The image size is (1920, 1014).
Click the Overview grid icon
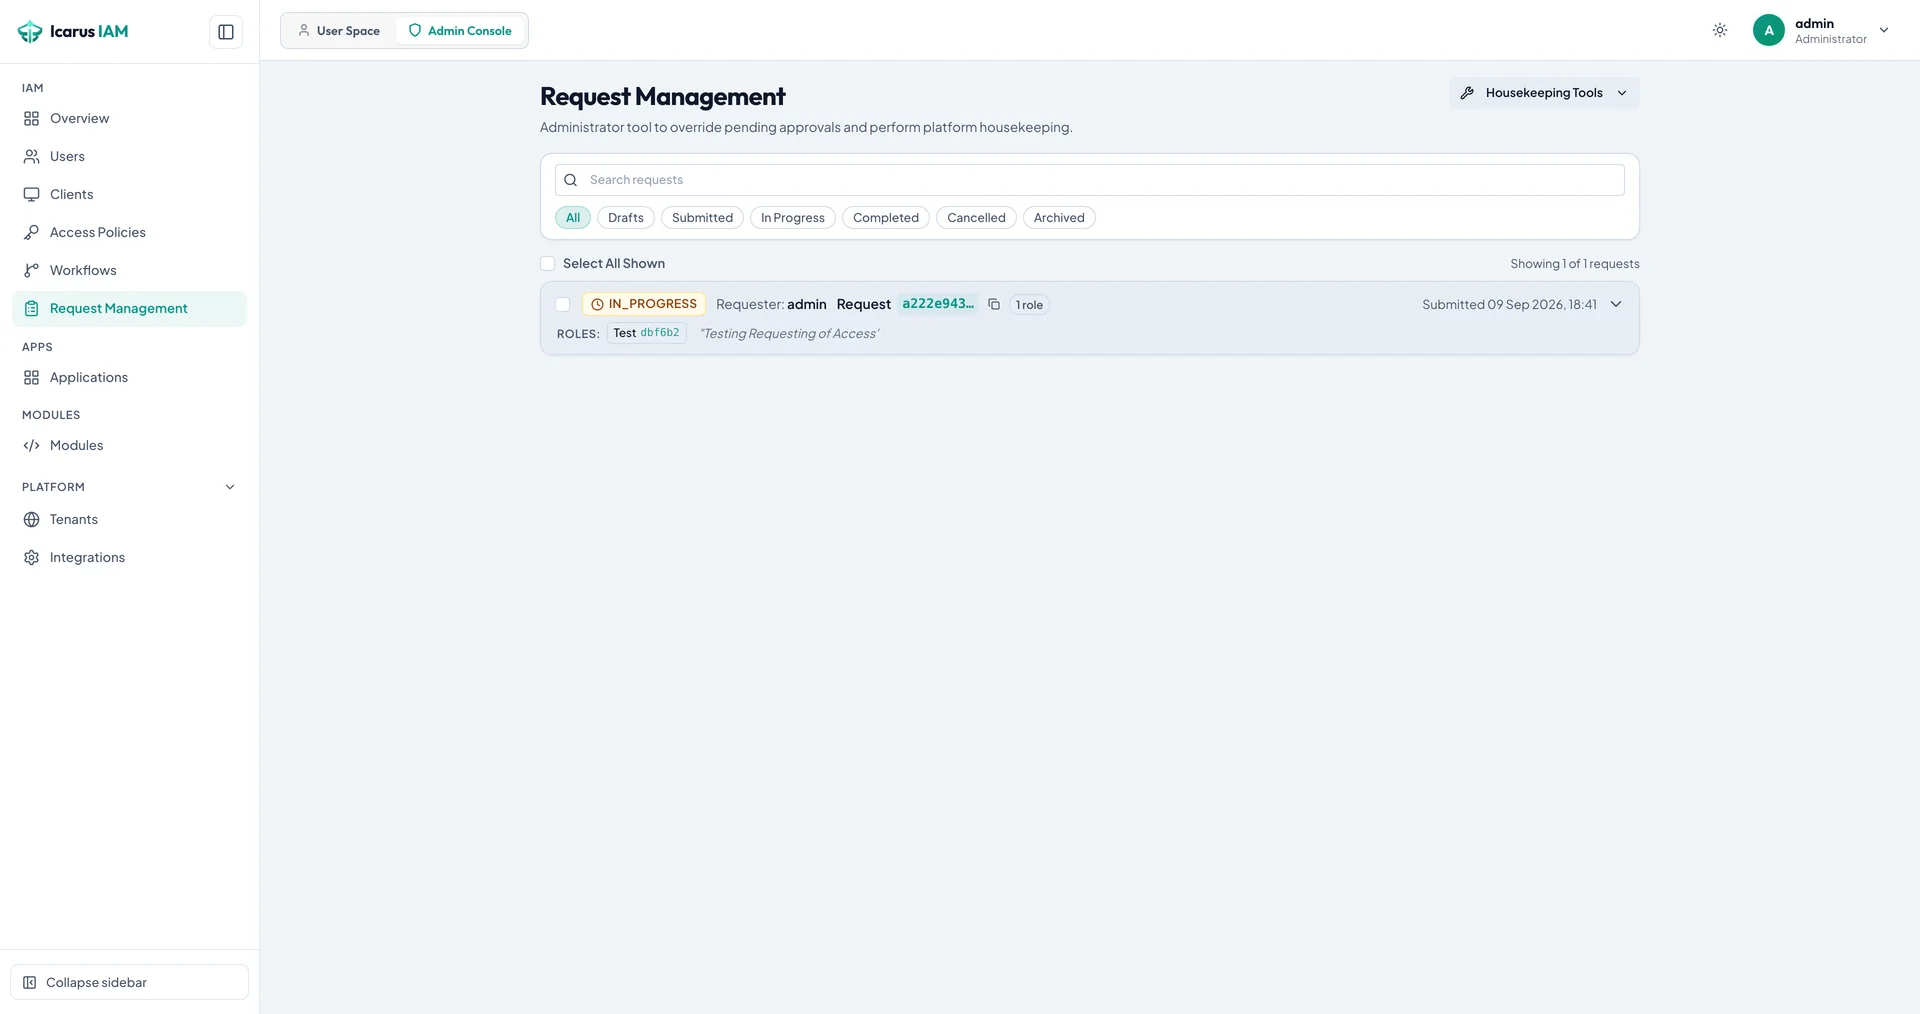pyautogui.click(x=32, y=118)
